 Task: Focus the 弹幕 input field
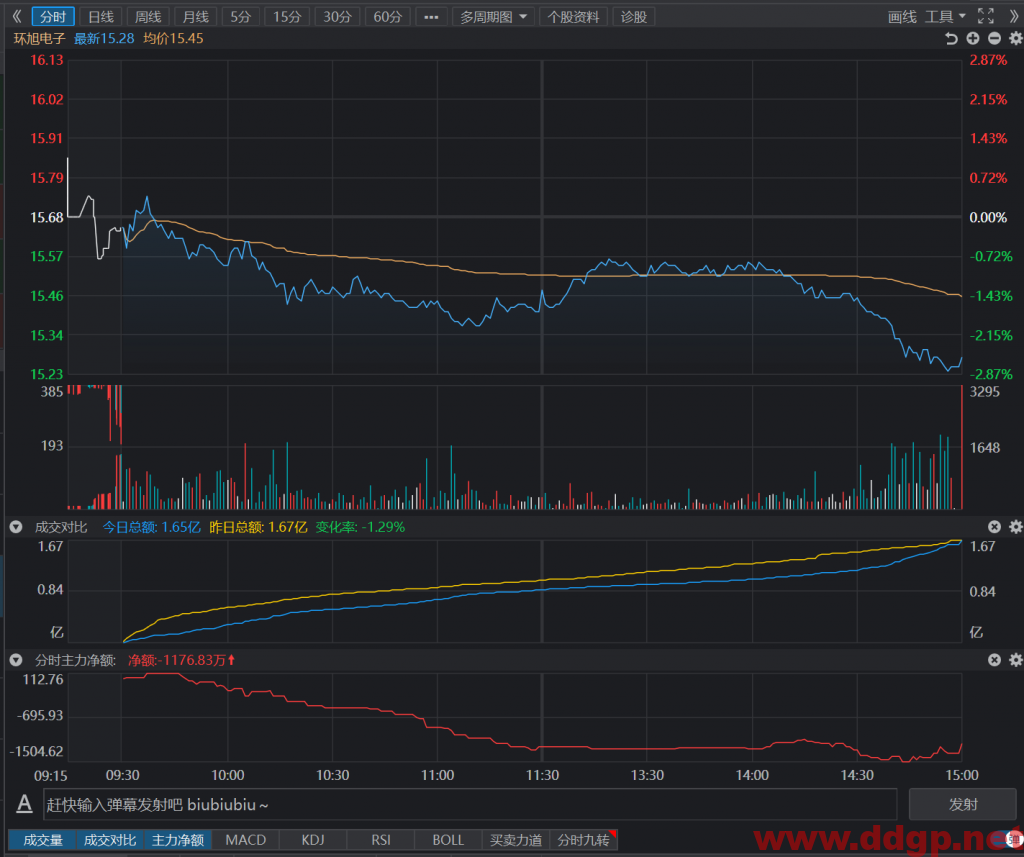(x=470, y=804)
